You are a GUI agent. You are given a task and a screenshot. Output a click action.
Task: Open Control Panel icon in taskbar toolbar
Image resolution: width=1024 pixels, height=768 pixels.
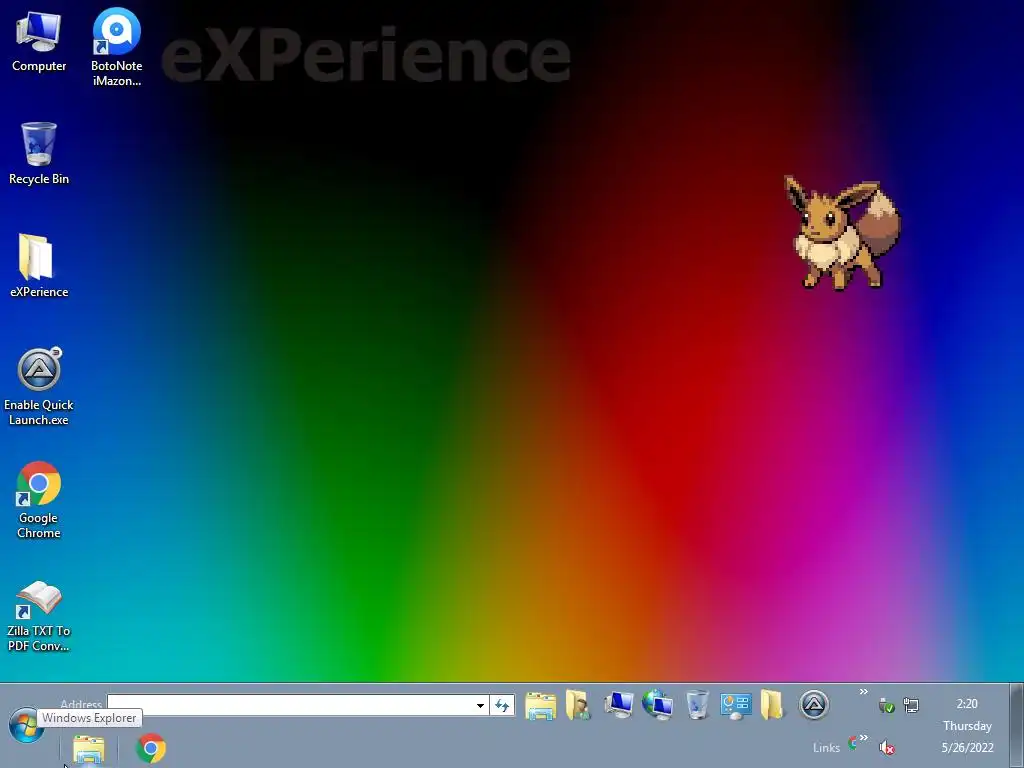[736, 706]
